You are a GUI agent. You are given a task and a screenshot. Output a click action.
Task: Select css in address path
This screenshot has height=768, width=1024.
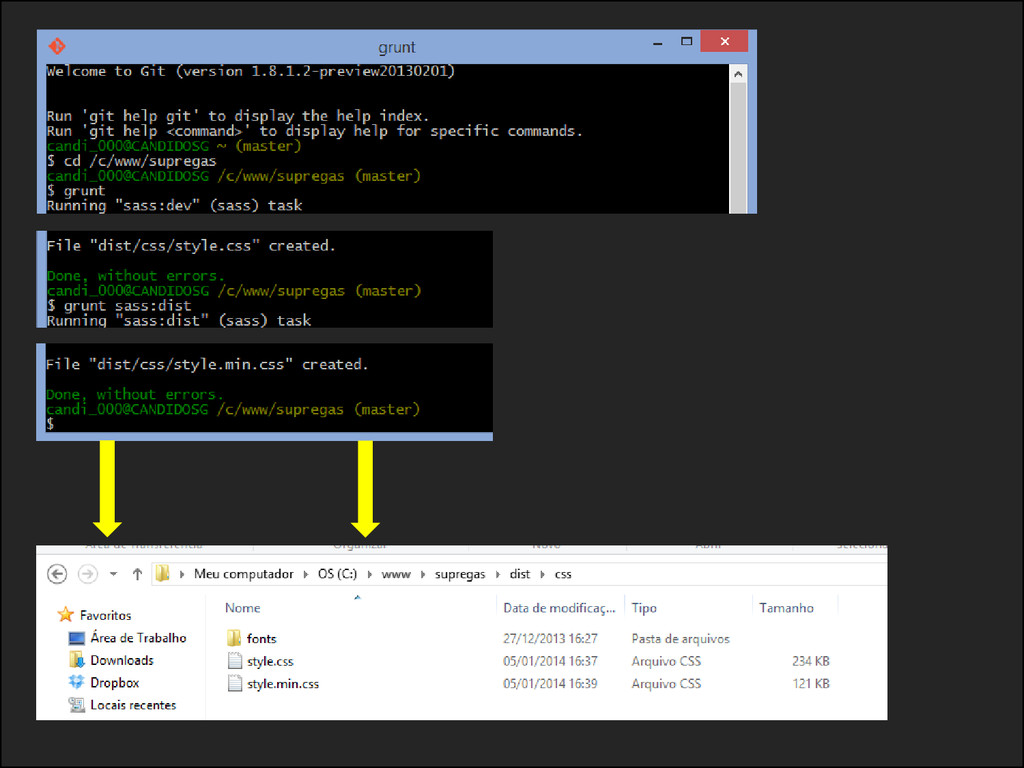(x=563, y=574)
